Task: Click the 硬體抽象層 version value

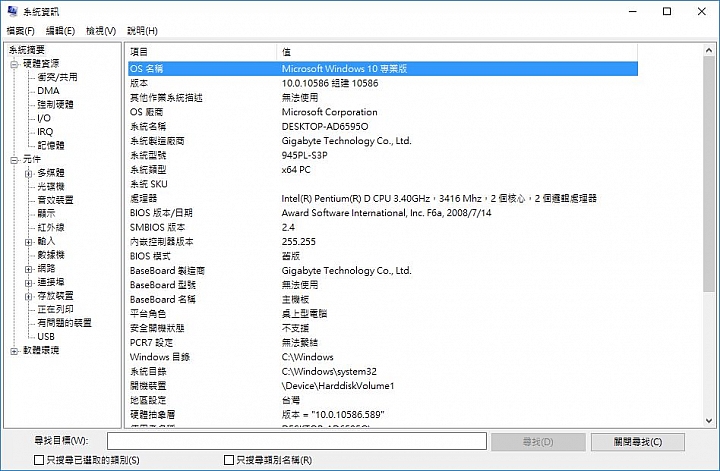Action: pos(333,415)
